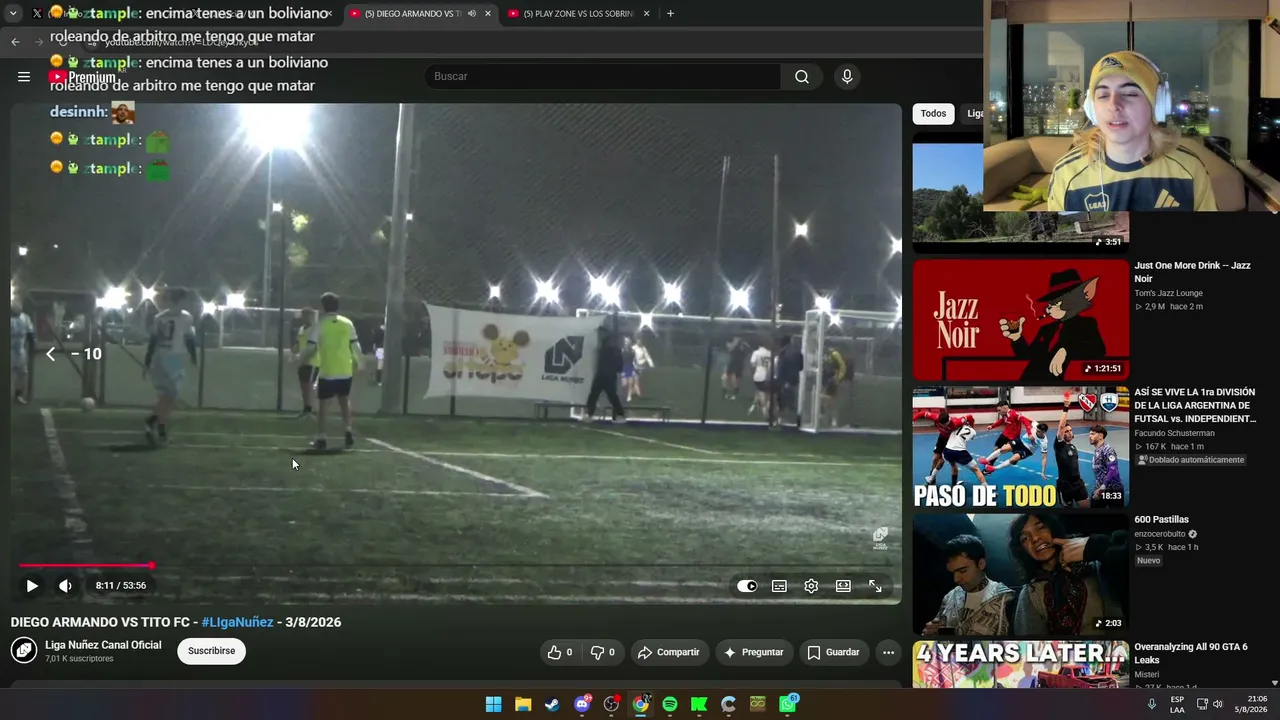The image size is (1280, 720).
Task: Open the Preguntar AI ask button
Action: pos(753,652)
